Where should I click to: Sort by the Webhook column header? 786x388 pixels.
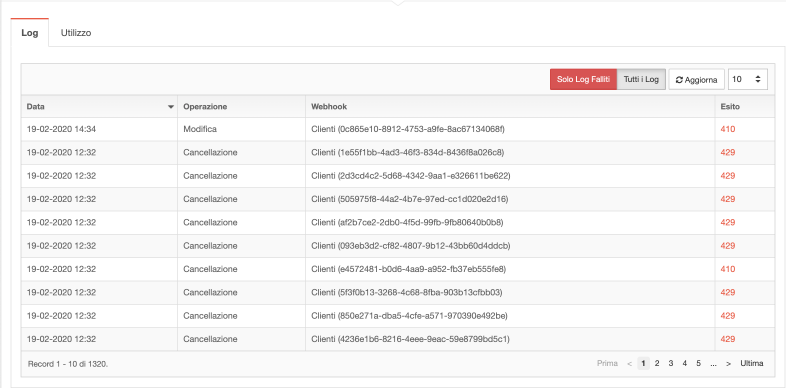click(x=329, y=107)
